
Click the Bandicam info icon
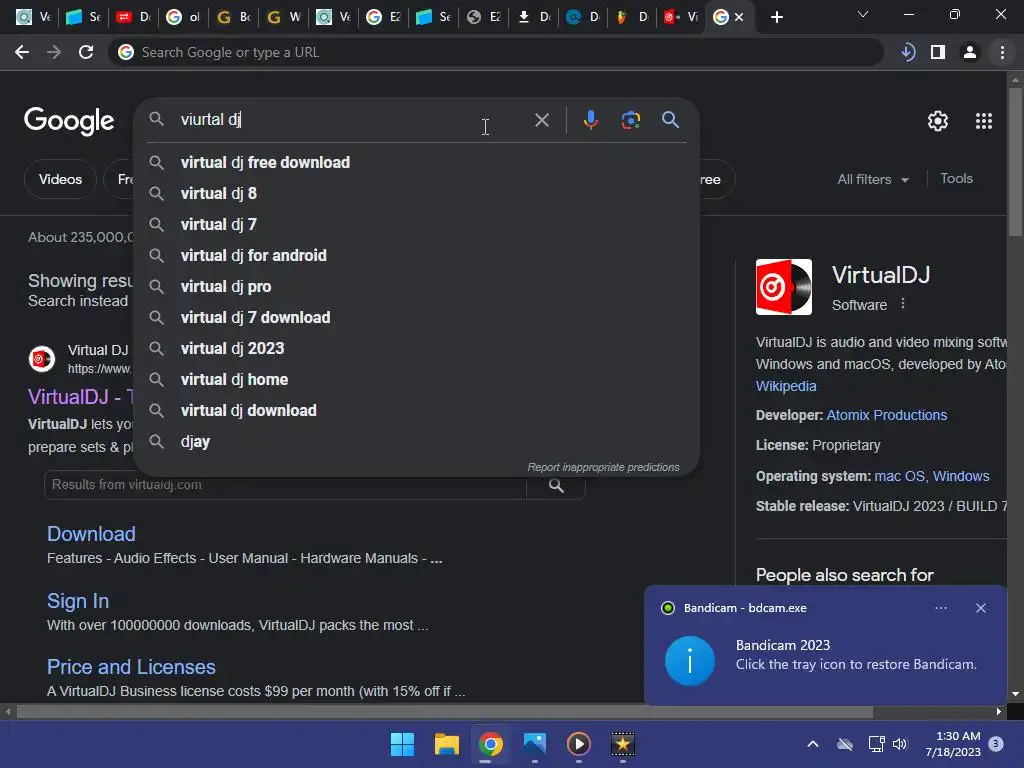point(690,661)
